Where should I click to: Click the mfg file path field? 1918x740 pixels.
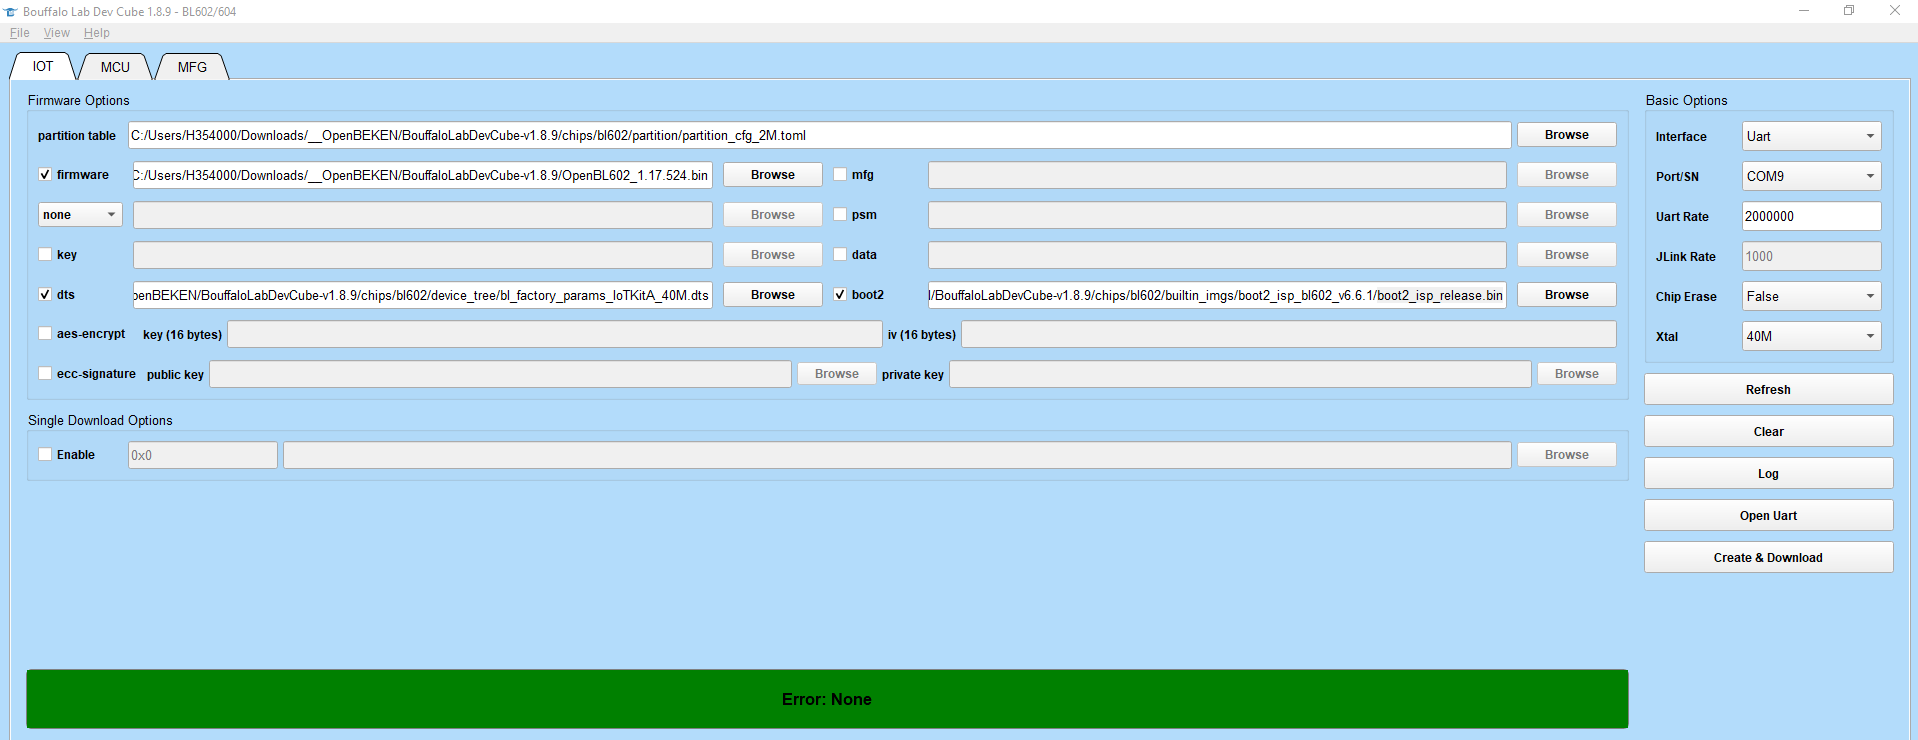pyautogui.click(x=1217, y=175)
